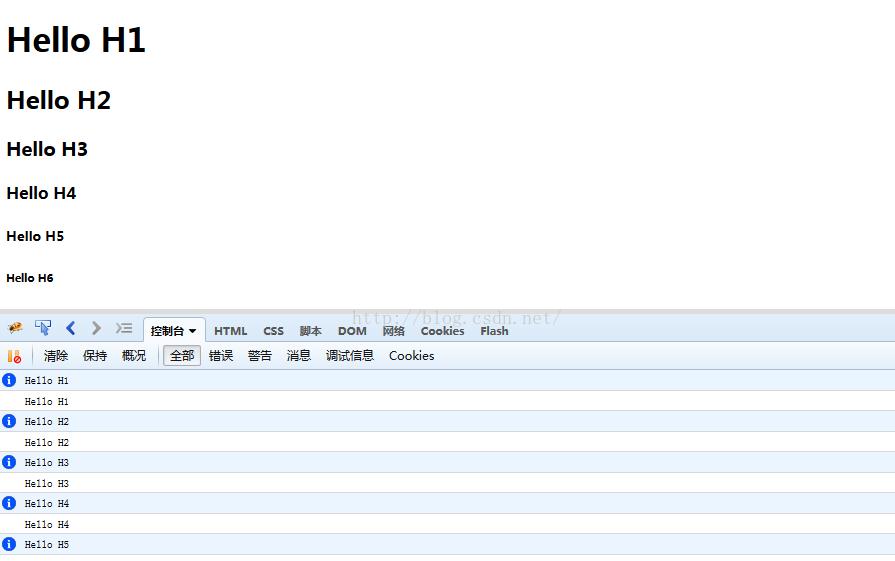This screenshot has height=561, width=895.
Task: Select the white Hello H2 console row
Action: point(448,442)
